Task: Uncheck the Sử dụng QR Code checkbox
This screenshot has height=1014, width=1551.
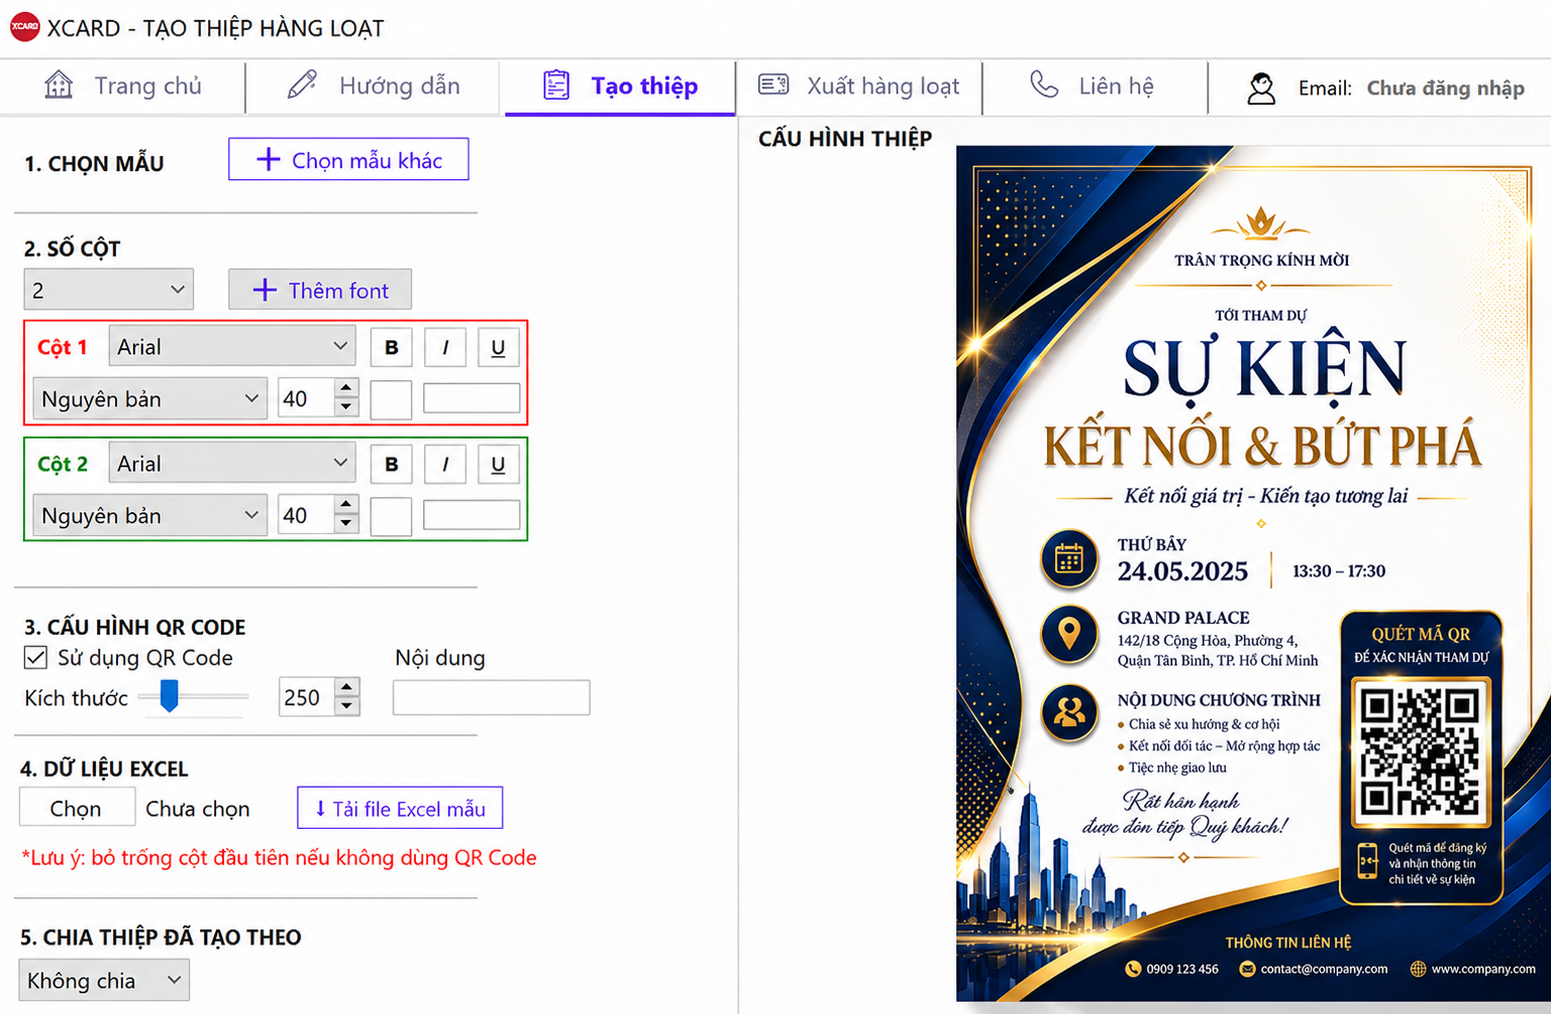Action: [36, 657]
